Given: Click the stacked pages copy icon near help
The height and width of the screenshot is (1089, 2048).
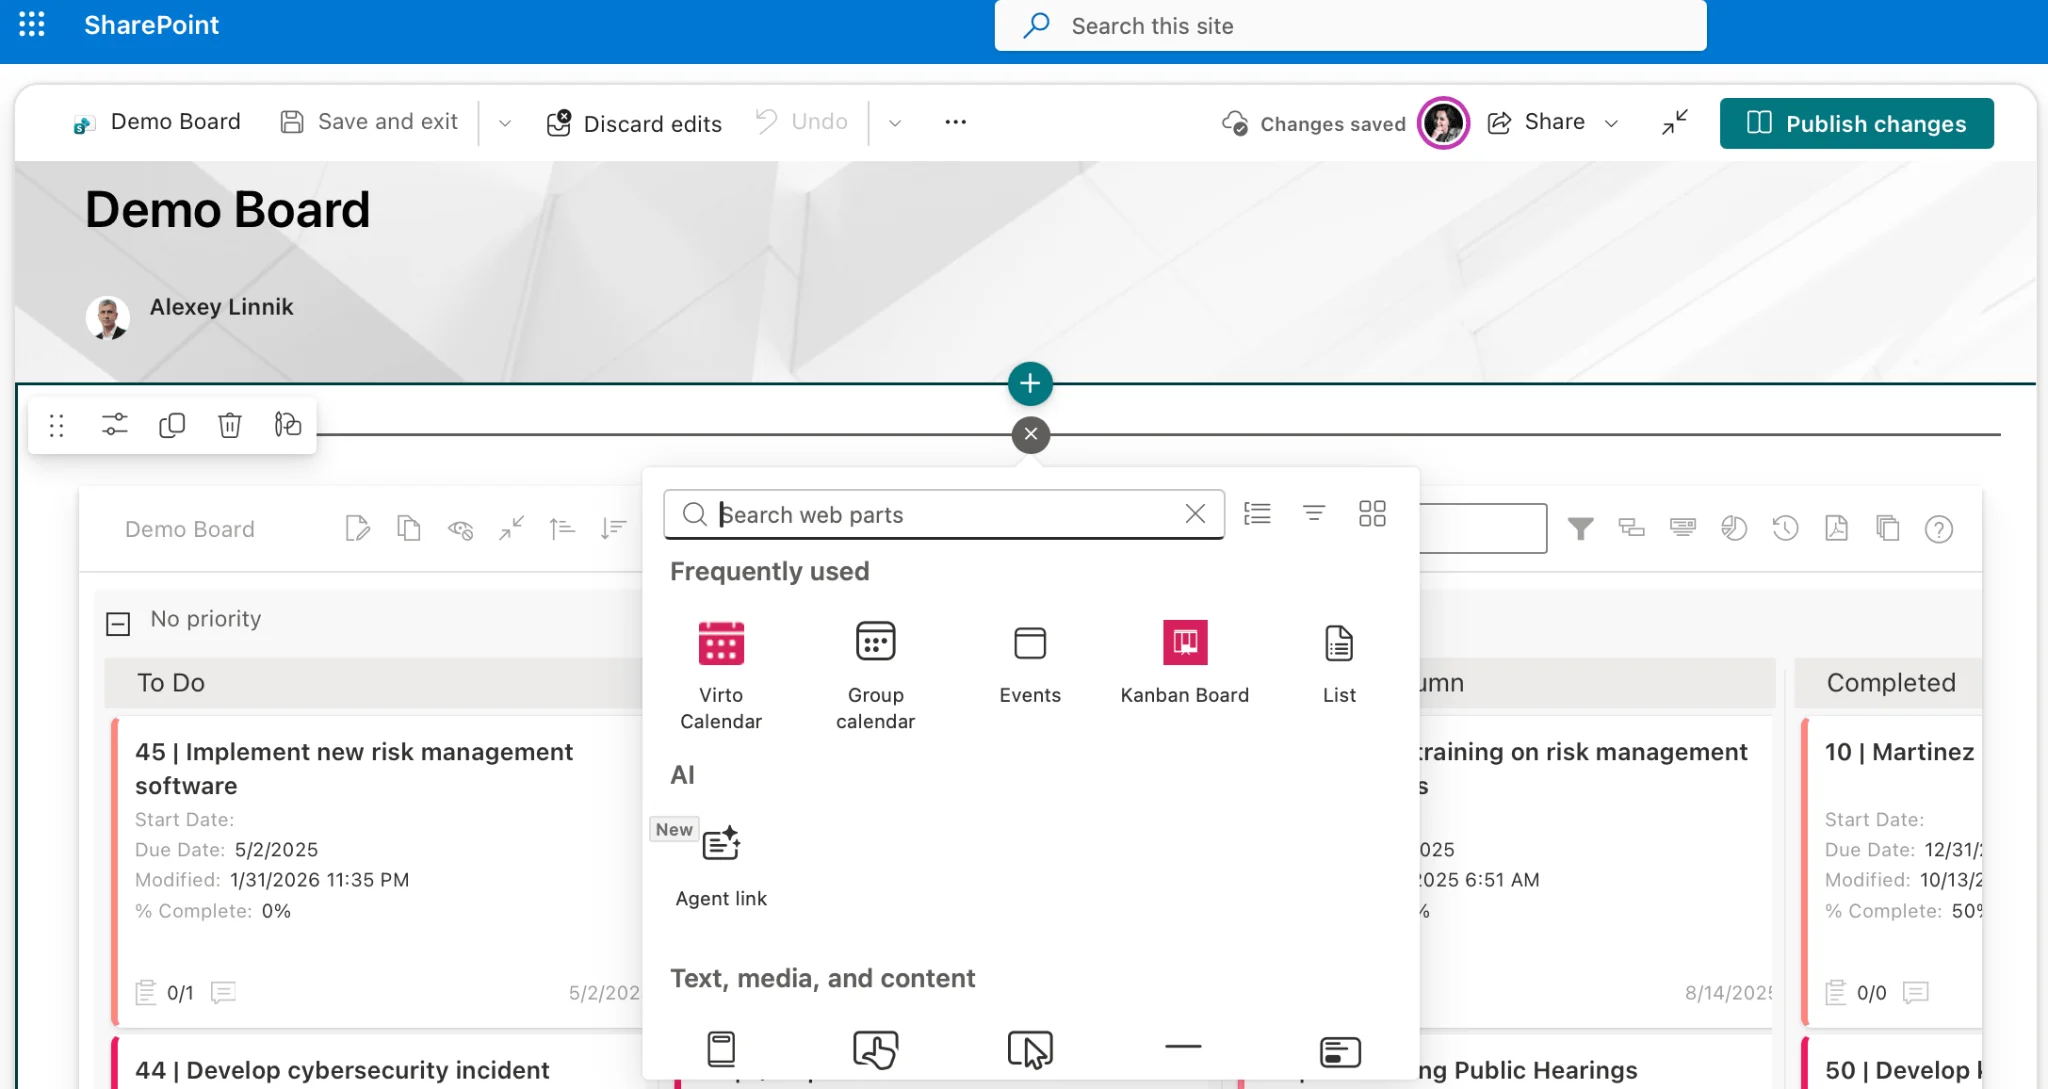Looking at the screenshot, I should point(1888,528).
